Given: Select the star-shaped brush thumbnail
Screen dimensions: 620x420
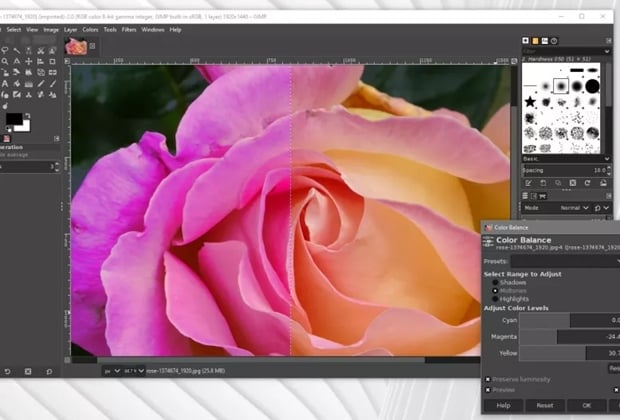Looking at the screenshot, I should (530, 102).
